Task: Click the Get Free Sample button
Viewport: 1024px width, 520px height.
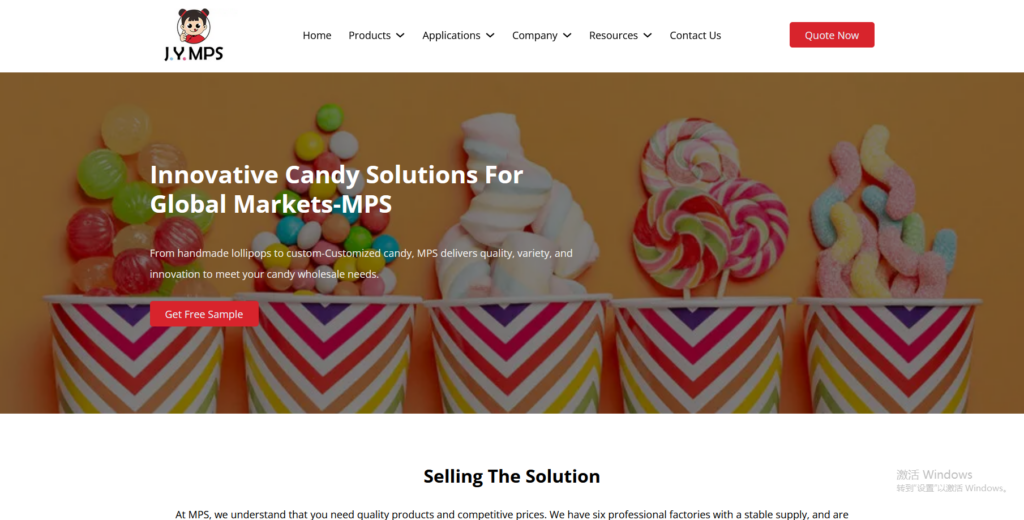Action: pos(204,314)
